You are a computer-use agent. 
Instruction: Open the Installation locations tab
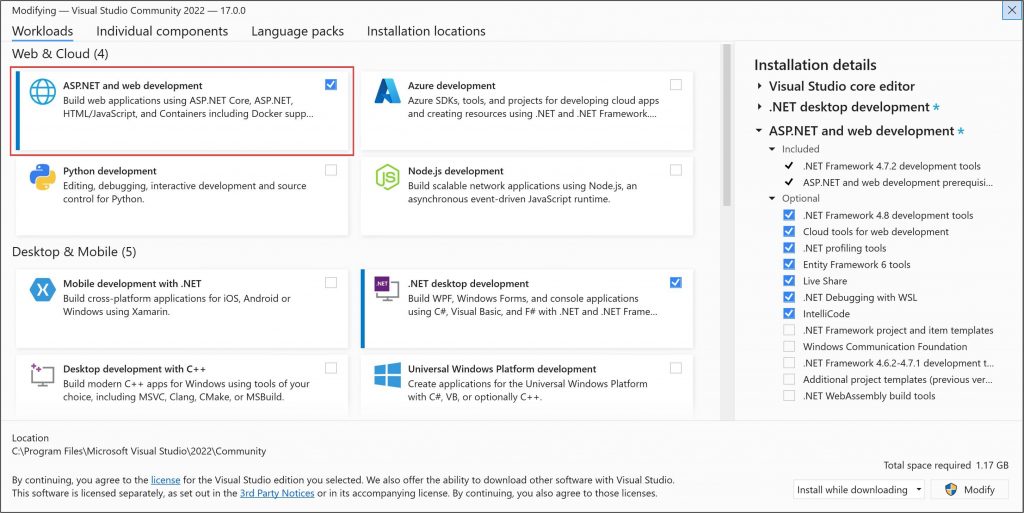426,31
